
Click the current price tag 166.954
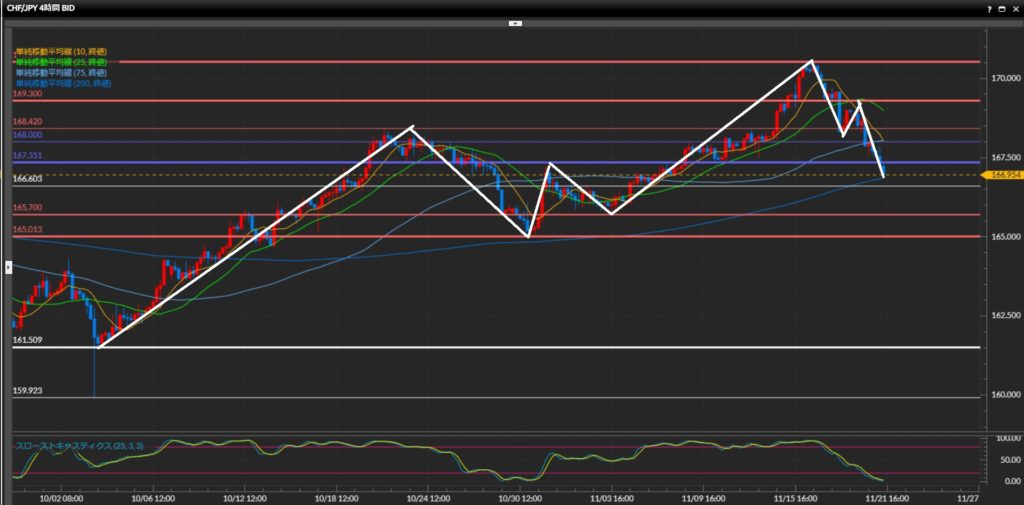click(1003, 175)
